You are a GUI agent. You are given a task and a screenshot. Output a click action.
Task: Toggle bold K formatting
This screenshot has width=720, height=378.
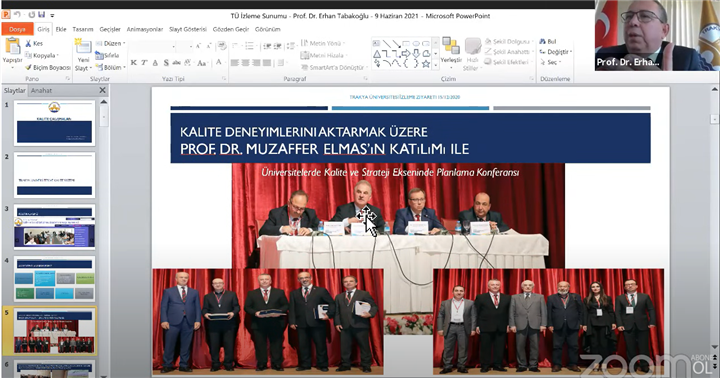(x=134, y=62)
